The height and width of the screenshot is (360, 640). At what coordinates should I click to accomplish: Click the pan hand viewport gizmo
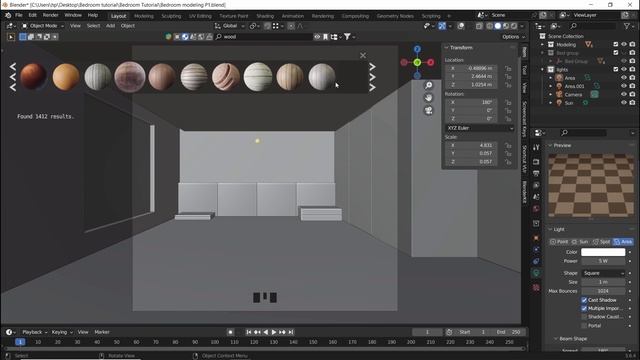428,98
